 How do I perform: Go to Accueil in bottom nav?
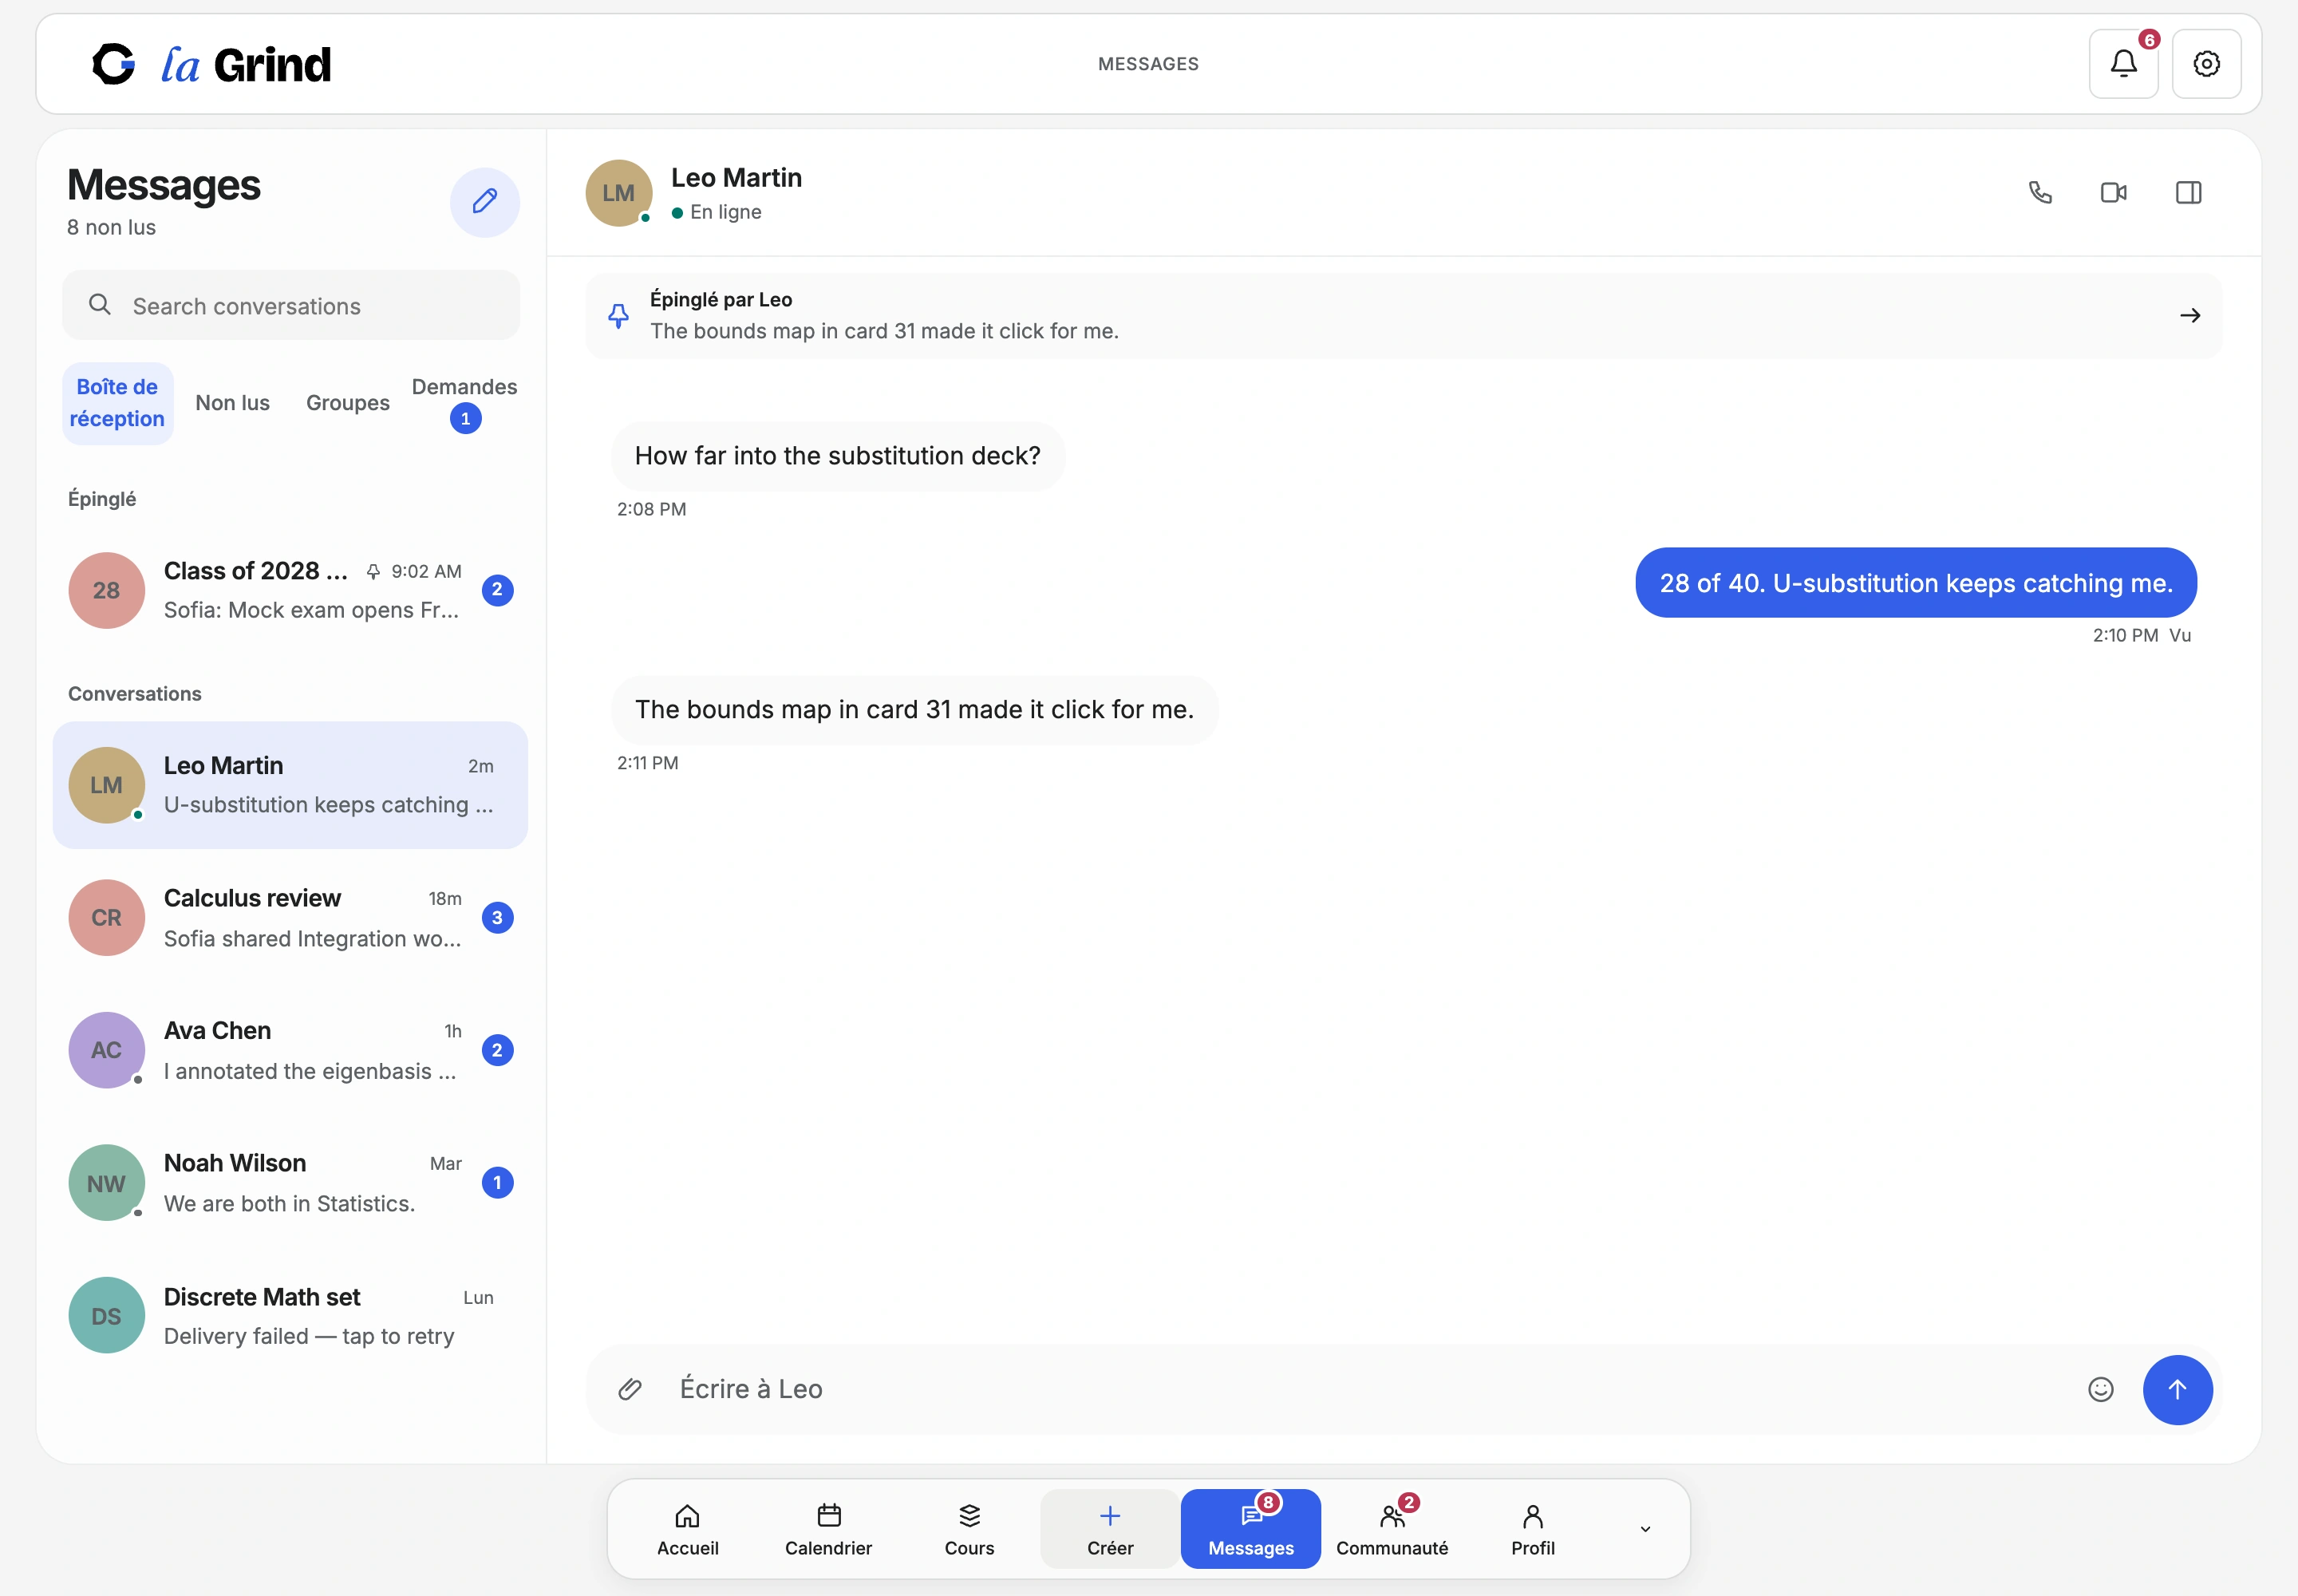click(687, 1529)
